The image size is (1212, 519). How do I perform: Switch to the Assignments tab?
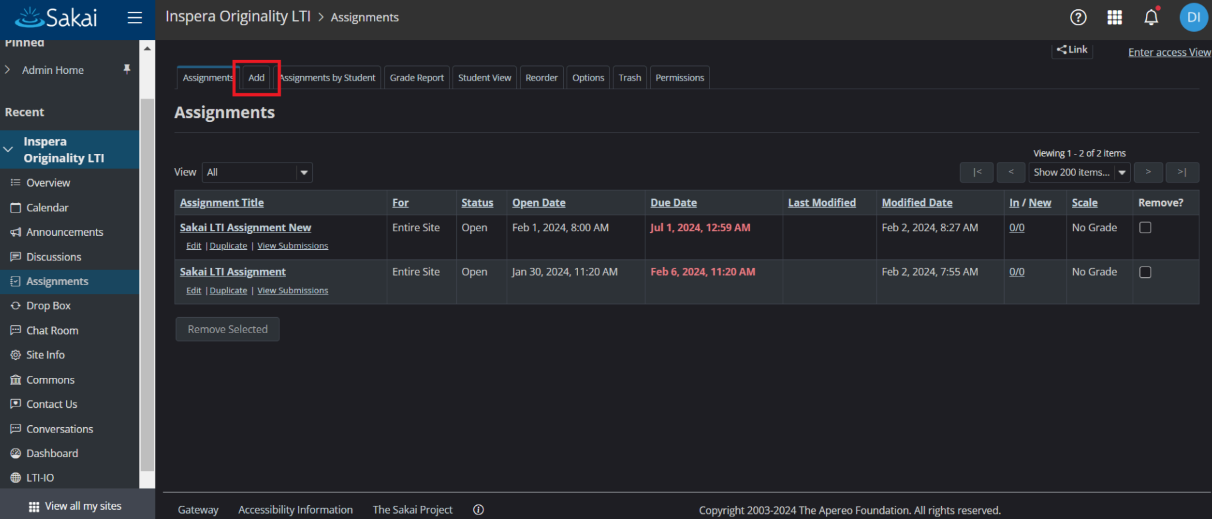(x=208, y=77)
